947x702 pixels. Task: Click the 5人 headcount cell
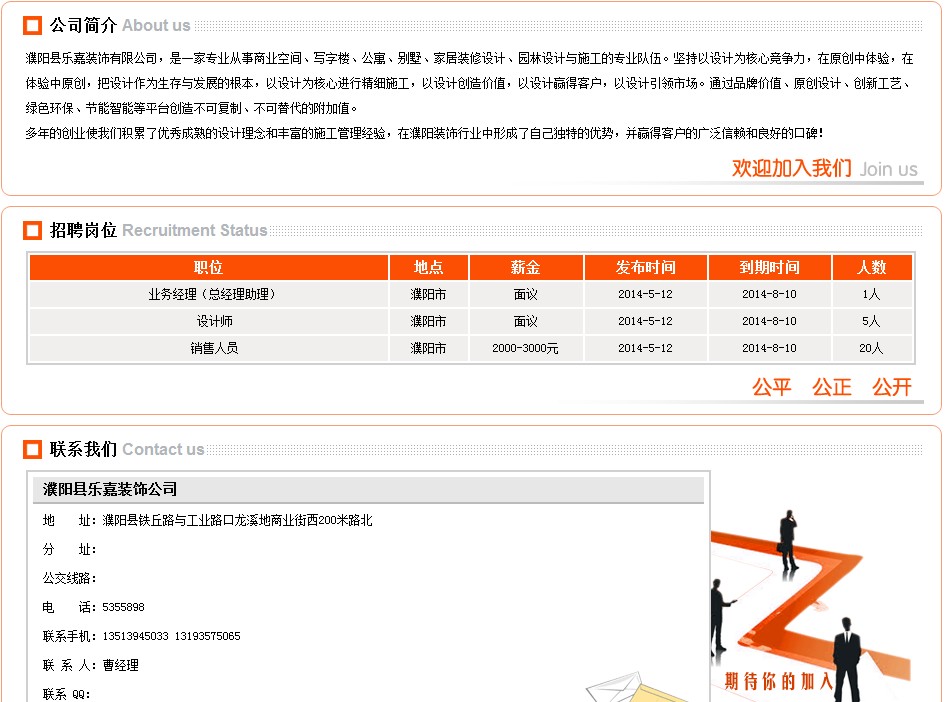point(871,321)
